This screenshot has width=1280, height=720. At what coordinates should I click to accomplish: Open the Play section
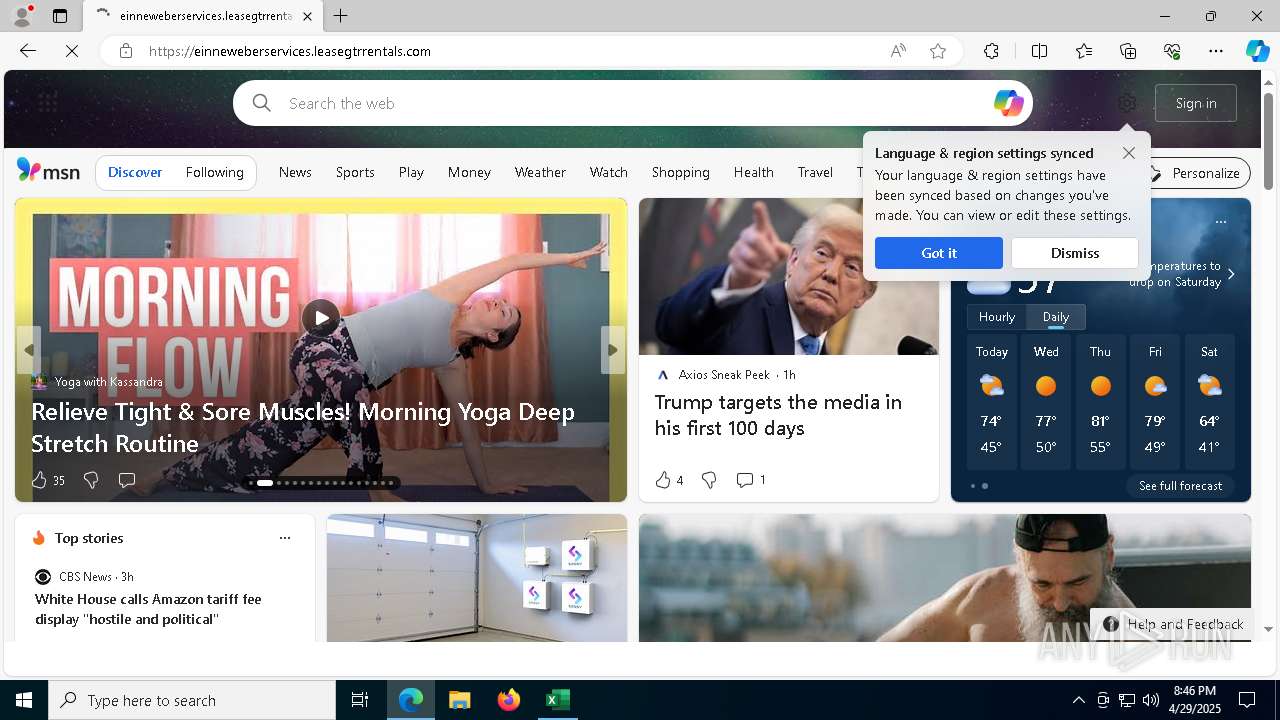(411, 172)
